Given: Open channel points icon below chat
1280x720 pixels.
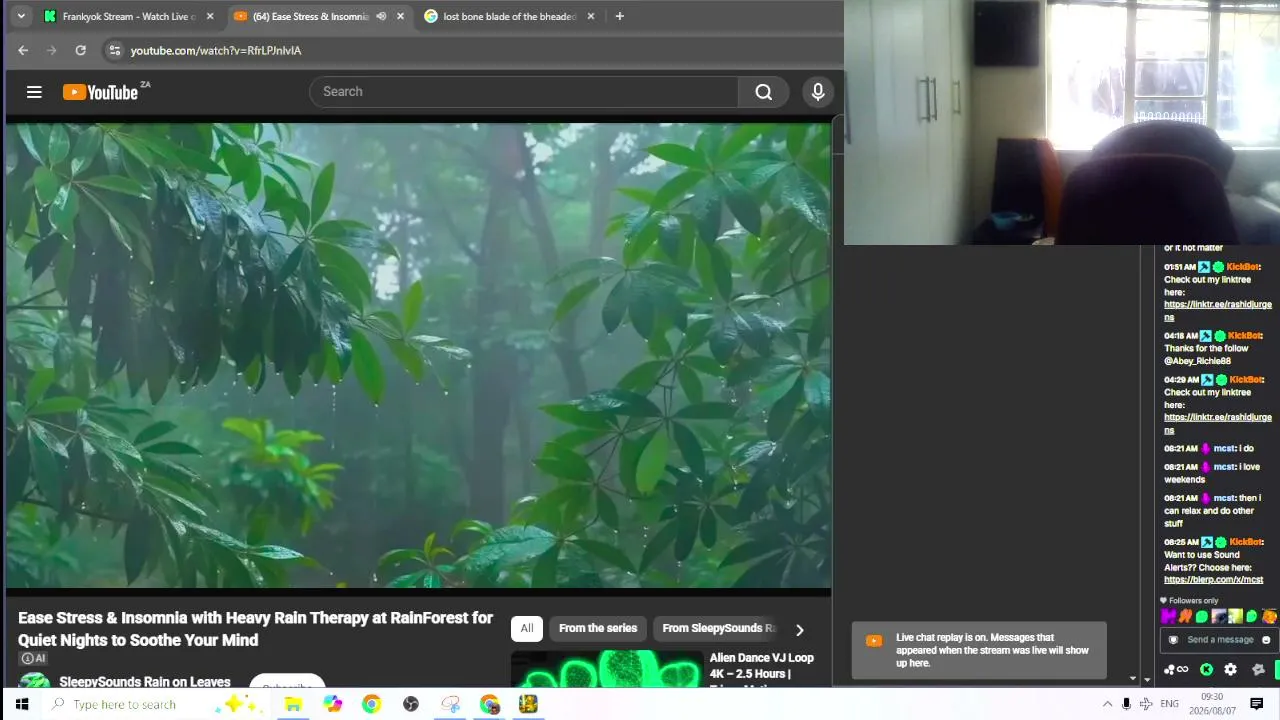Looking at the screenshot, I should (1176, 669).
